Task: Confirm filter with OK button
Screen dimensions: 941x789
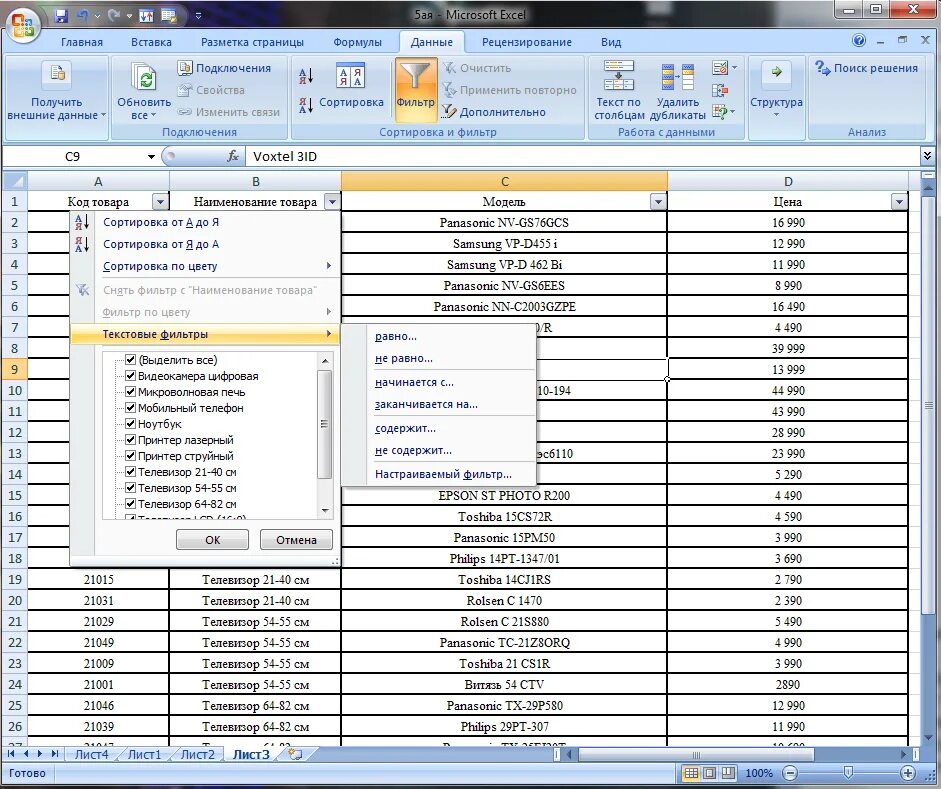Action: coord(212,539)
